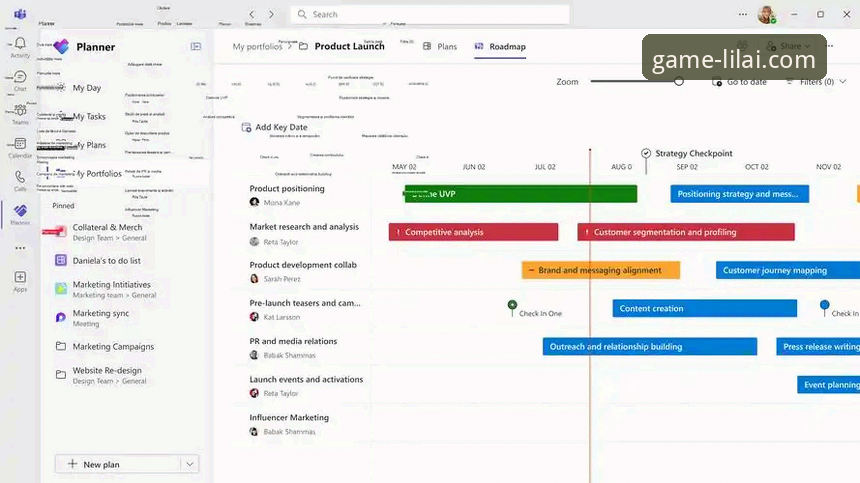The image size is (860, 483).
Task: Select the Product positioning row title
Action: [287, 189]
